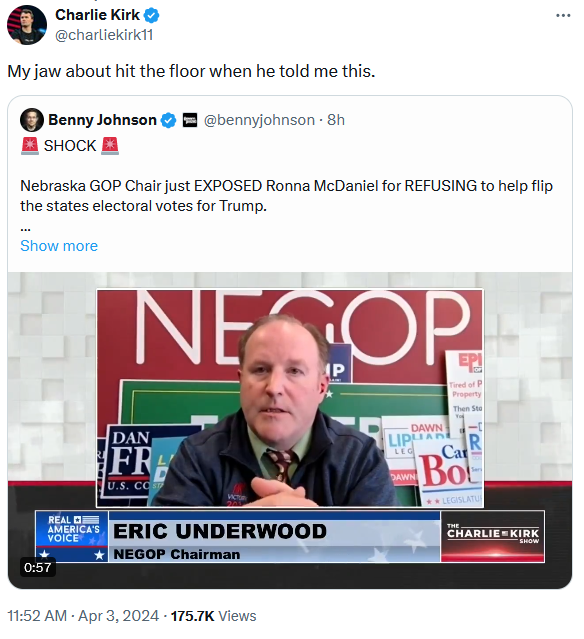Open the 11:52 AM Apr 3, 2024 timestamp
This screenshot has width=584, height=639.
tap(83, 615)
